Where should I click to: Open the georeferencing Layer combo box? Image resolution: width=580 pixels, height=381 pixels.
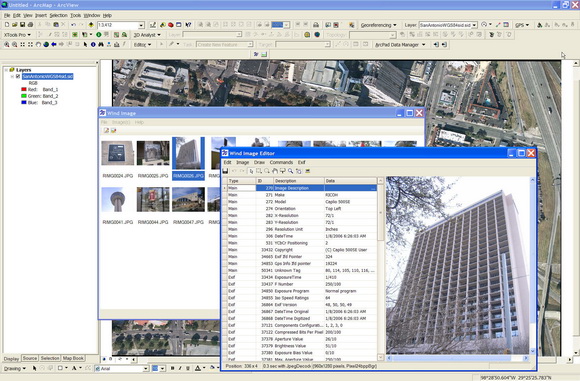[448, 25]
